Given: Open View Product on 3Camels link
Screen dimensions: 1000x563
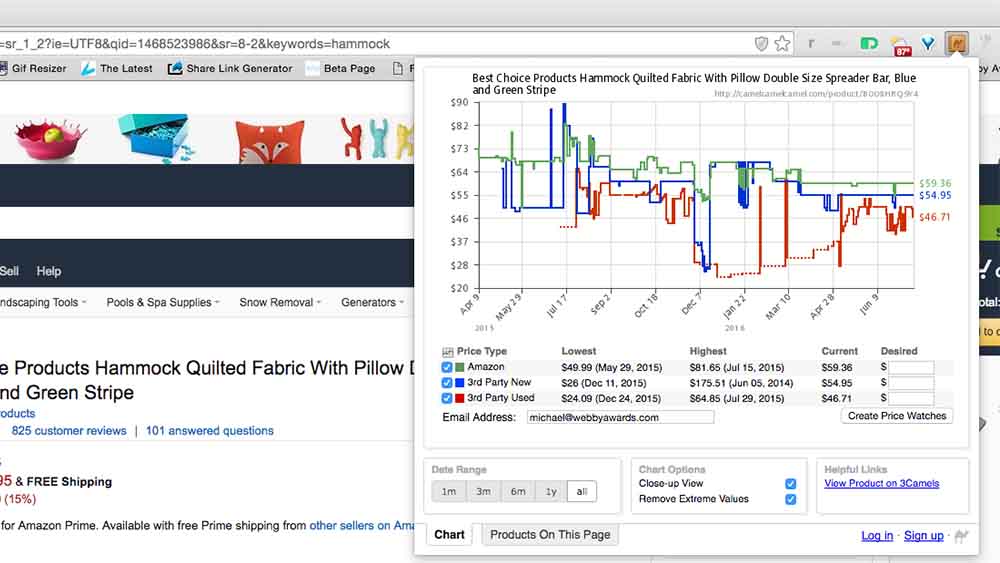Looking at the screenshot, I should 881,484.
